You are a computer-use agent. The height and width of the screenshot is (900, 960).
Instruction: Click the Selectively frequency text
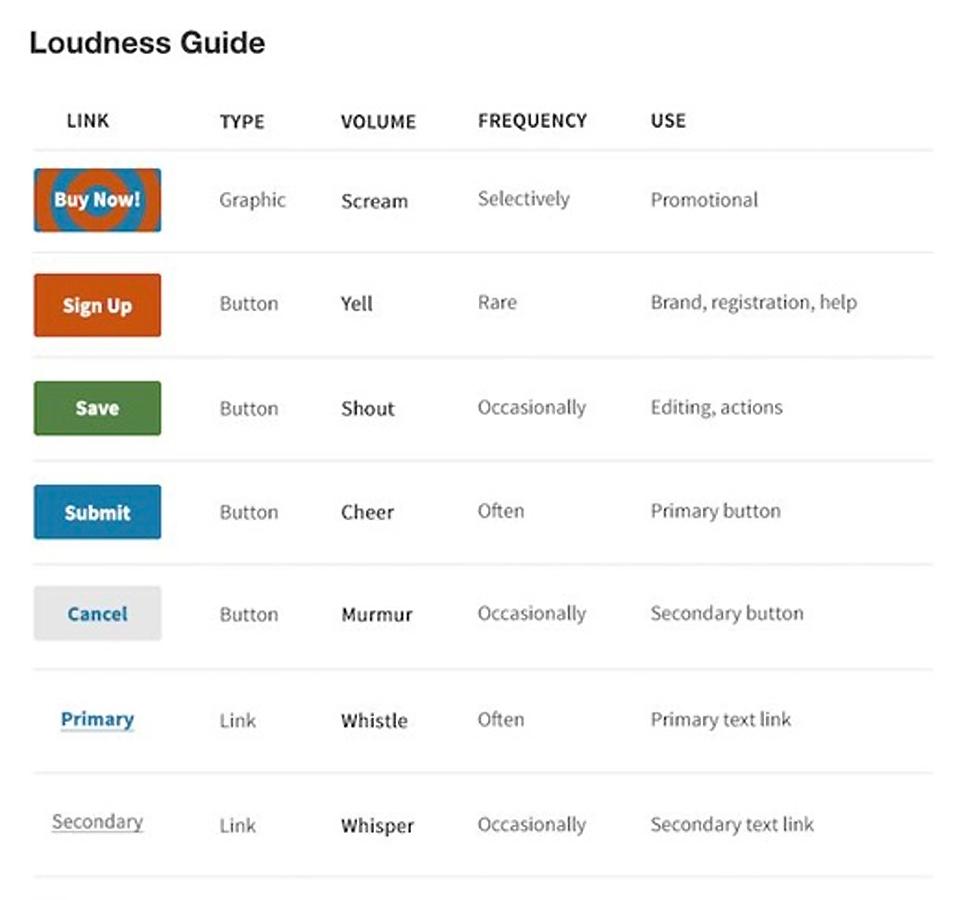pyautogui.click(x=523, y=198)
